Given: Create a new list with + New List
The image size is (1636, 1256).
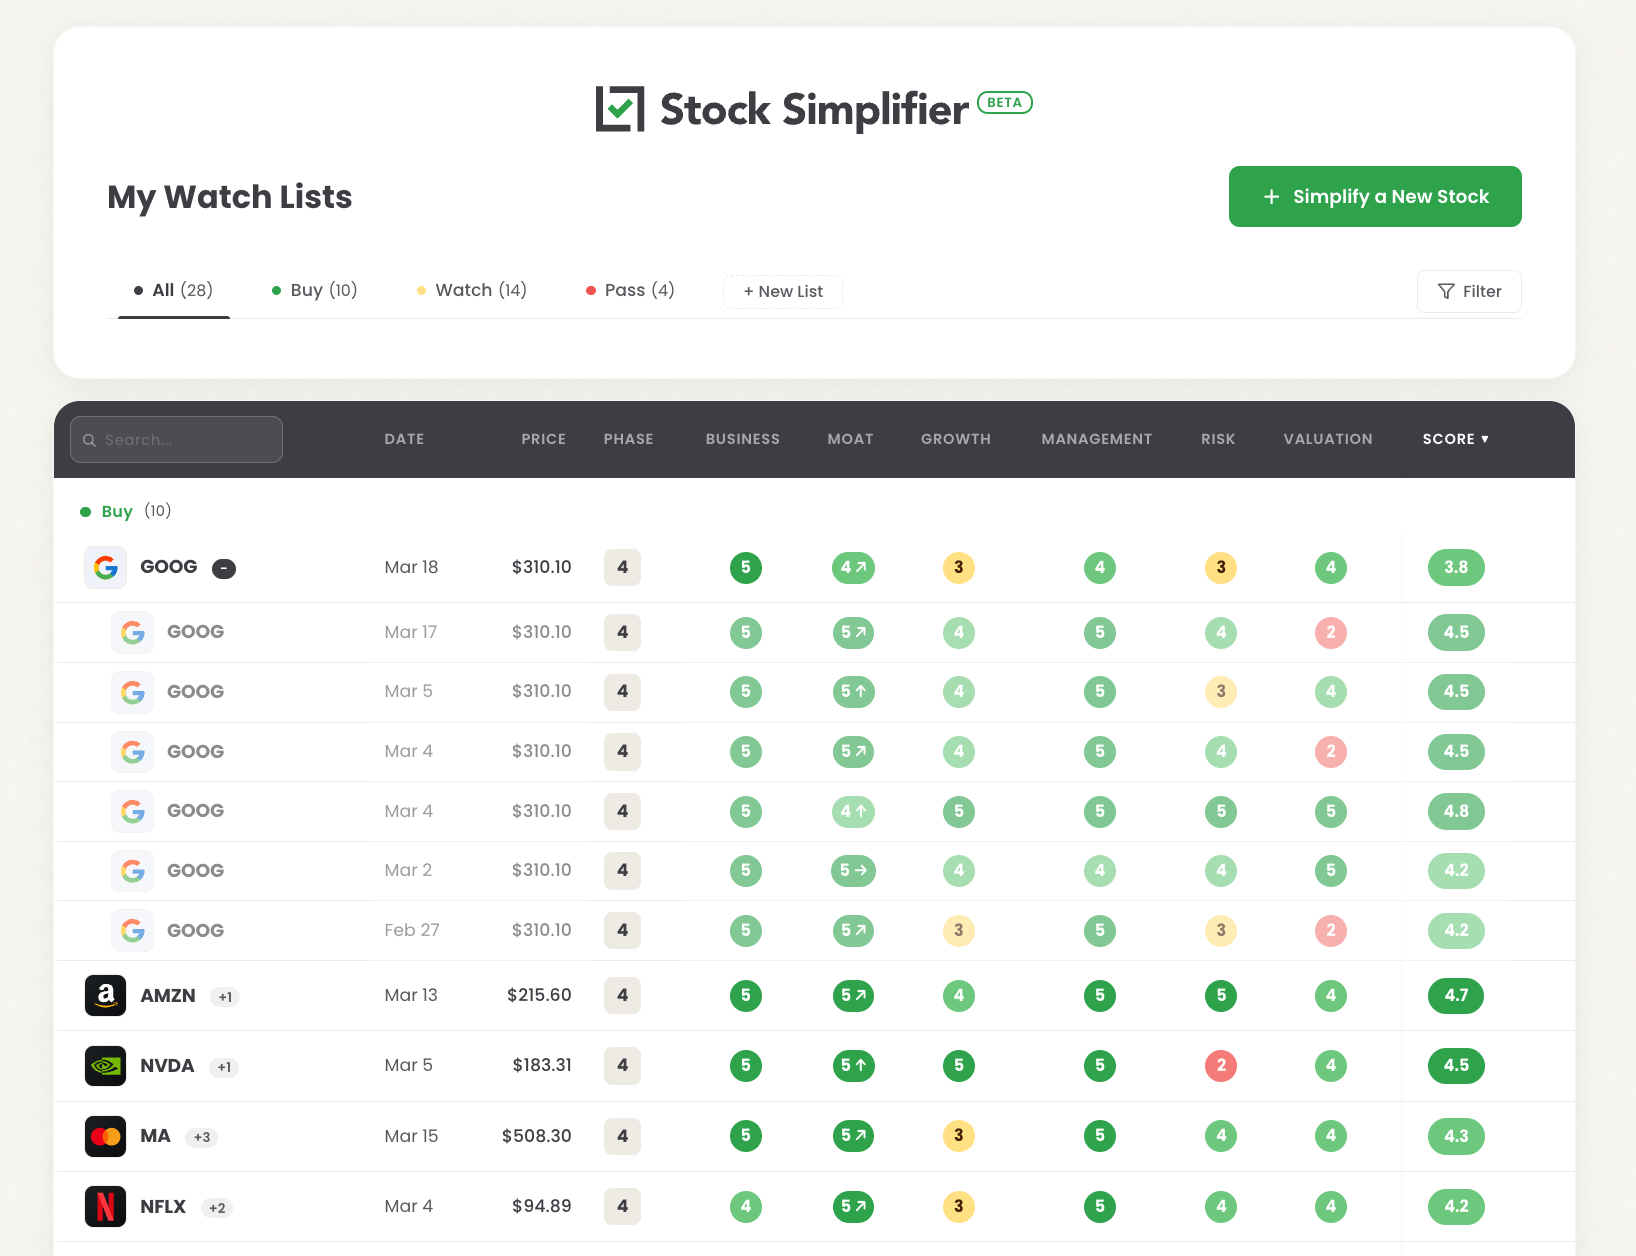Looking at the screenshot, I should (783, 291).
